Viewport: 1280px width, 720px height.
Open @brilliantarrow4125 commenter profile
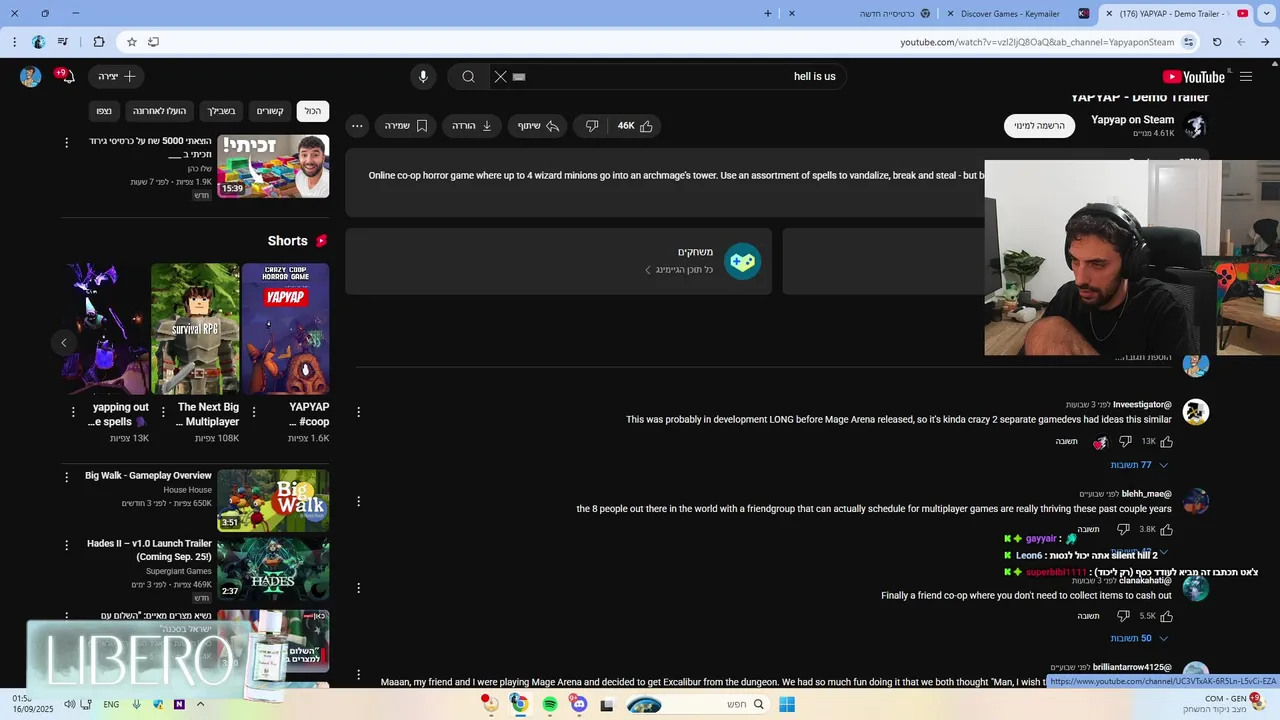pos(1132,667)
